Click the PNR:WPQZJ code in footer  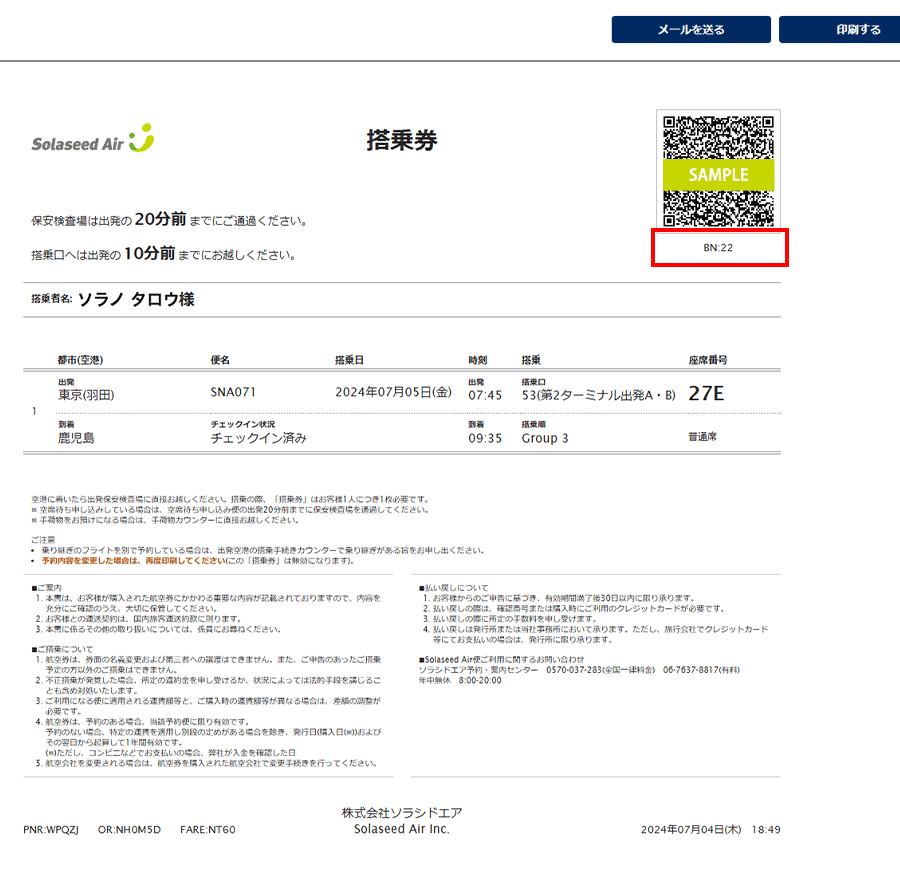pyautogui.click(x=49, y=830)
